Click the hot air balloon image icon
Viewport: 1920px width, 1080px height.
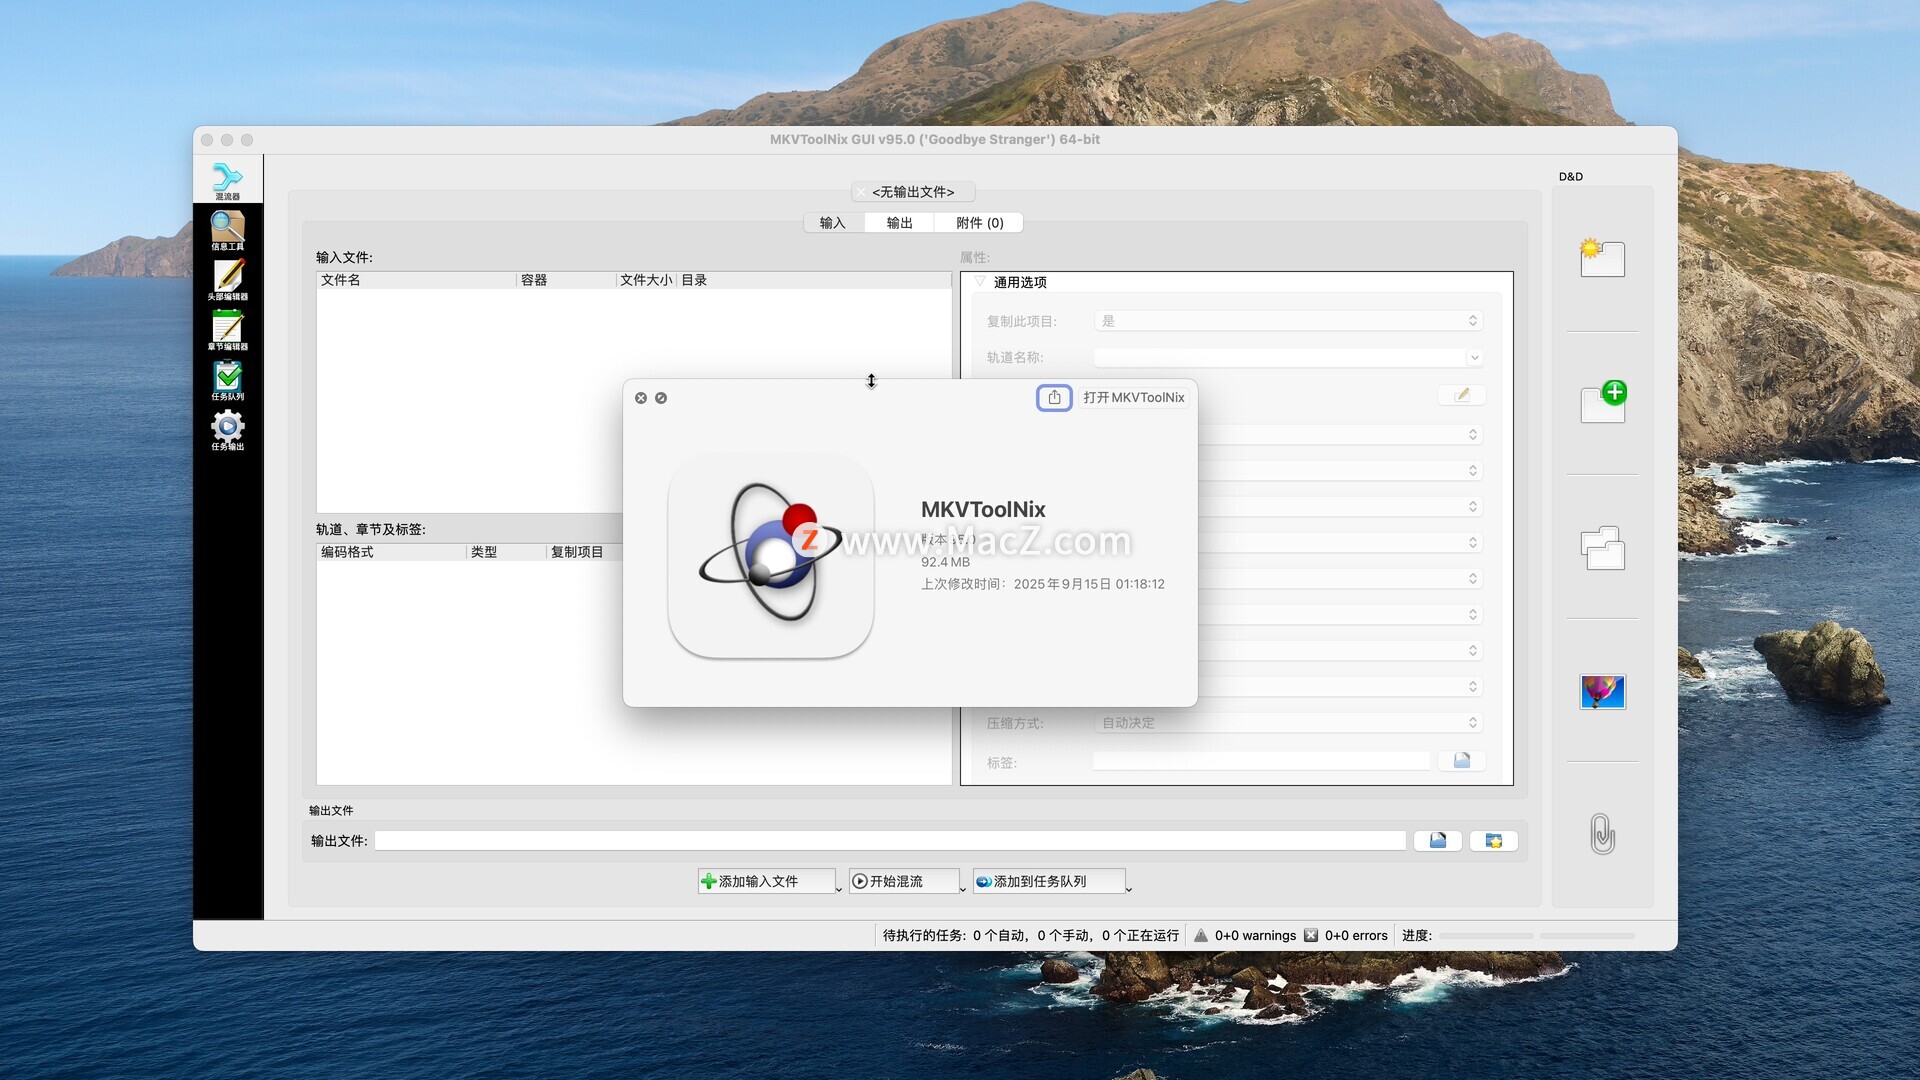point(1602,691)
